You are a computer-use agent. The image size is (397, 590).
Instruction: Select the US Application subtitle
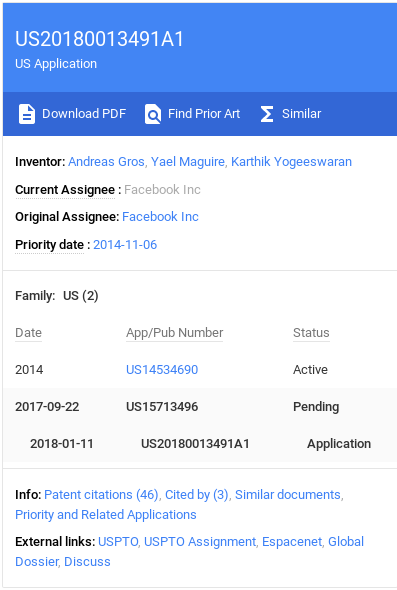click(56, 64)
